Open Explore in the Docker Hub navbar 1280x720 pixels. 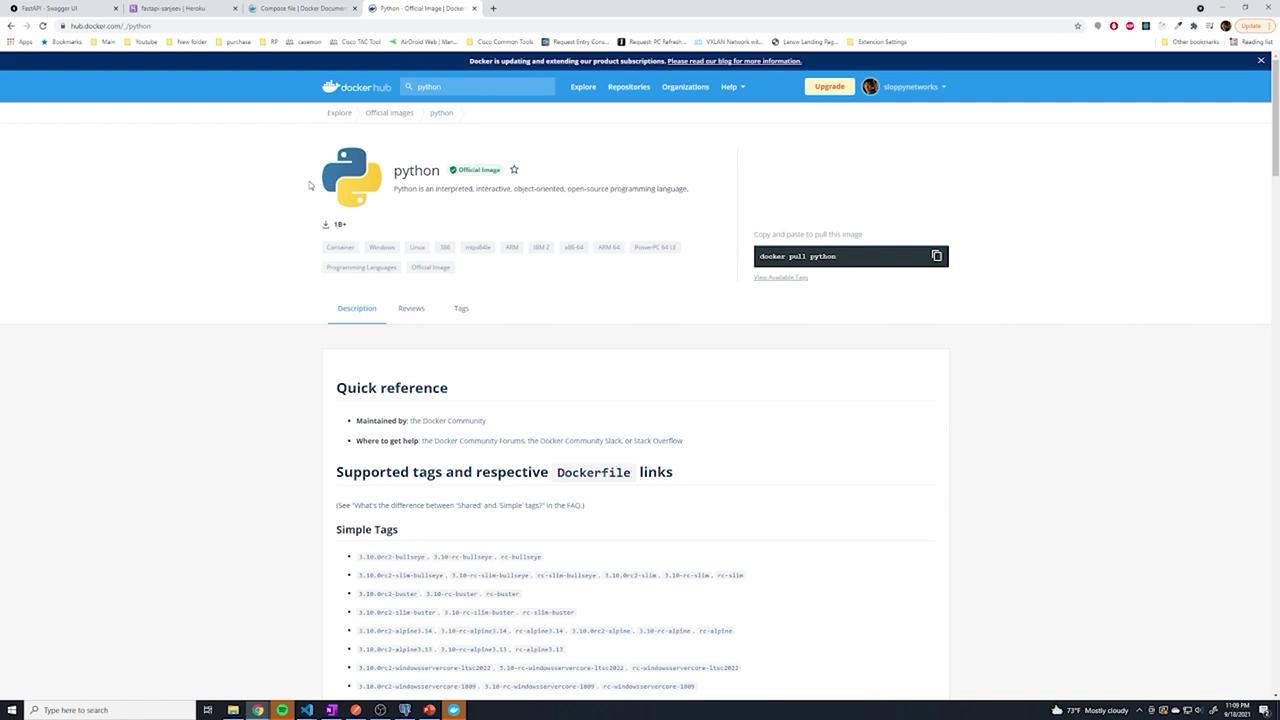[583, 87]
